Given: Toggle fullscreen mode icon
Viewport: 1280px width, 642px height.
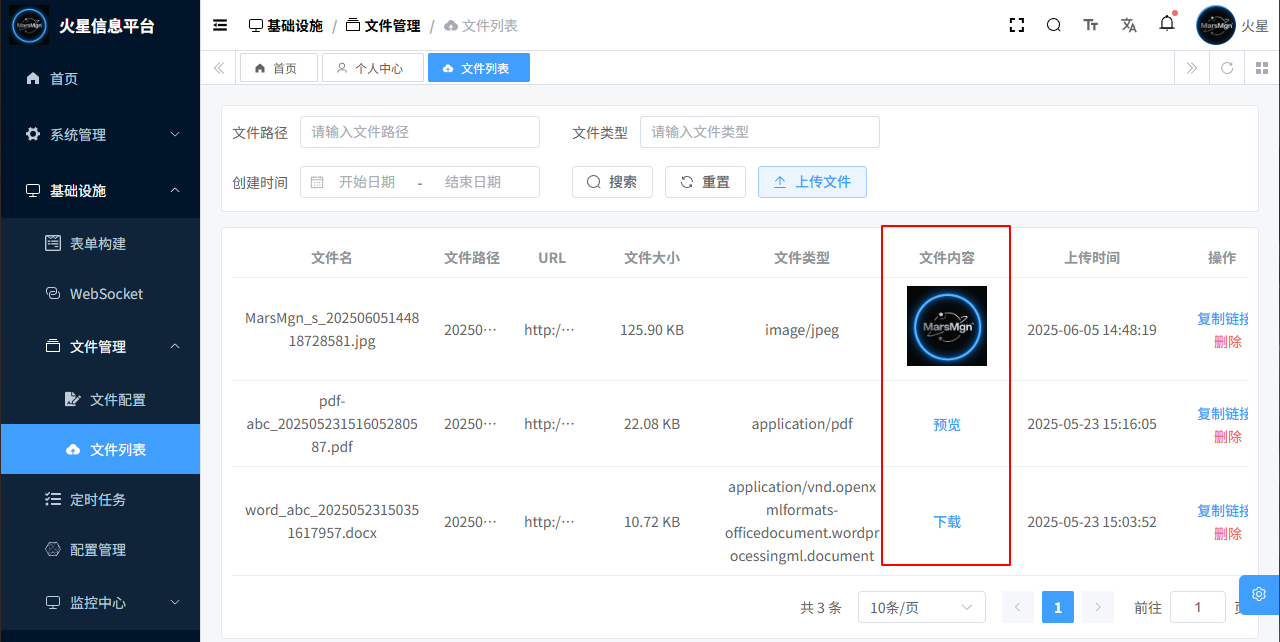Looking at the screenshot, I should [x=1017, y=26].
